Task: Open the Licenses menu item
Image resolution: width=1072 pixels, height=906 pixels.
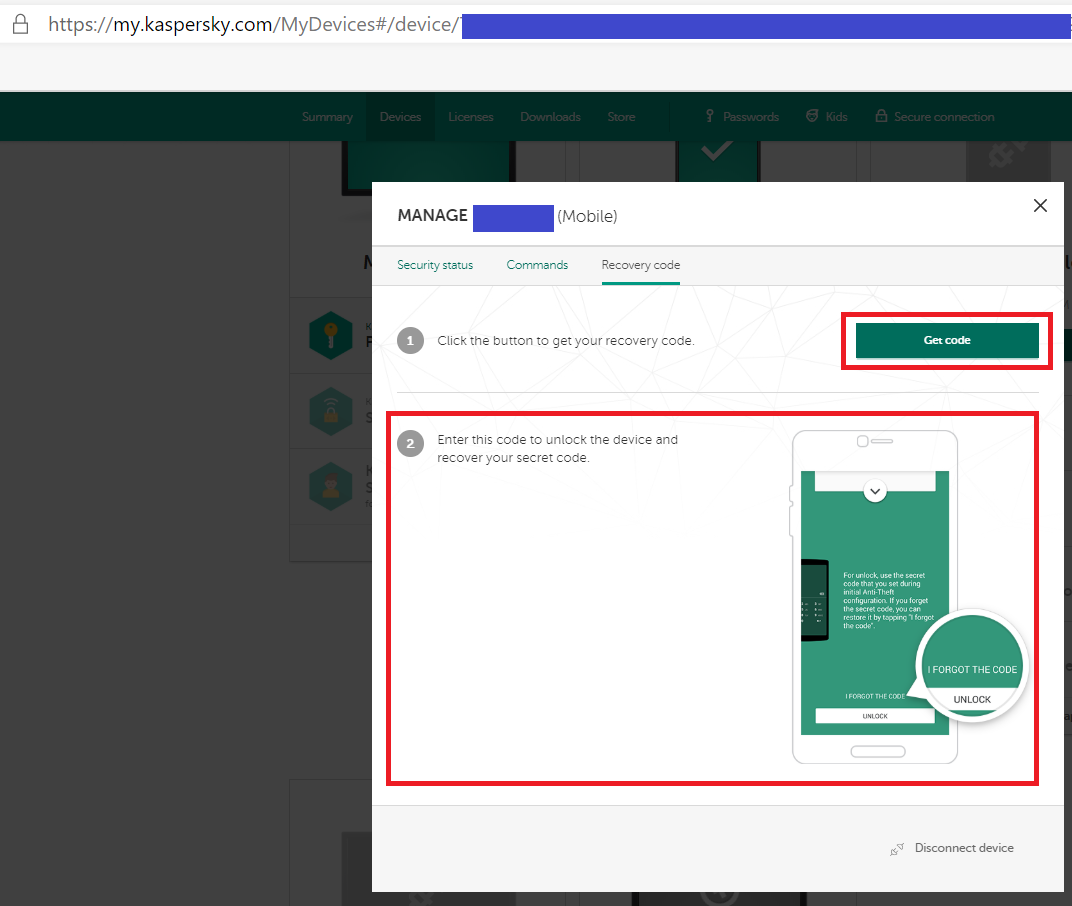Action: [x=470, y=117]
